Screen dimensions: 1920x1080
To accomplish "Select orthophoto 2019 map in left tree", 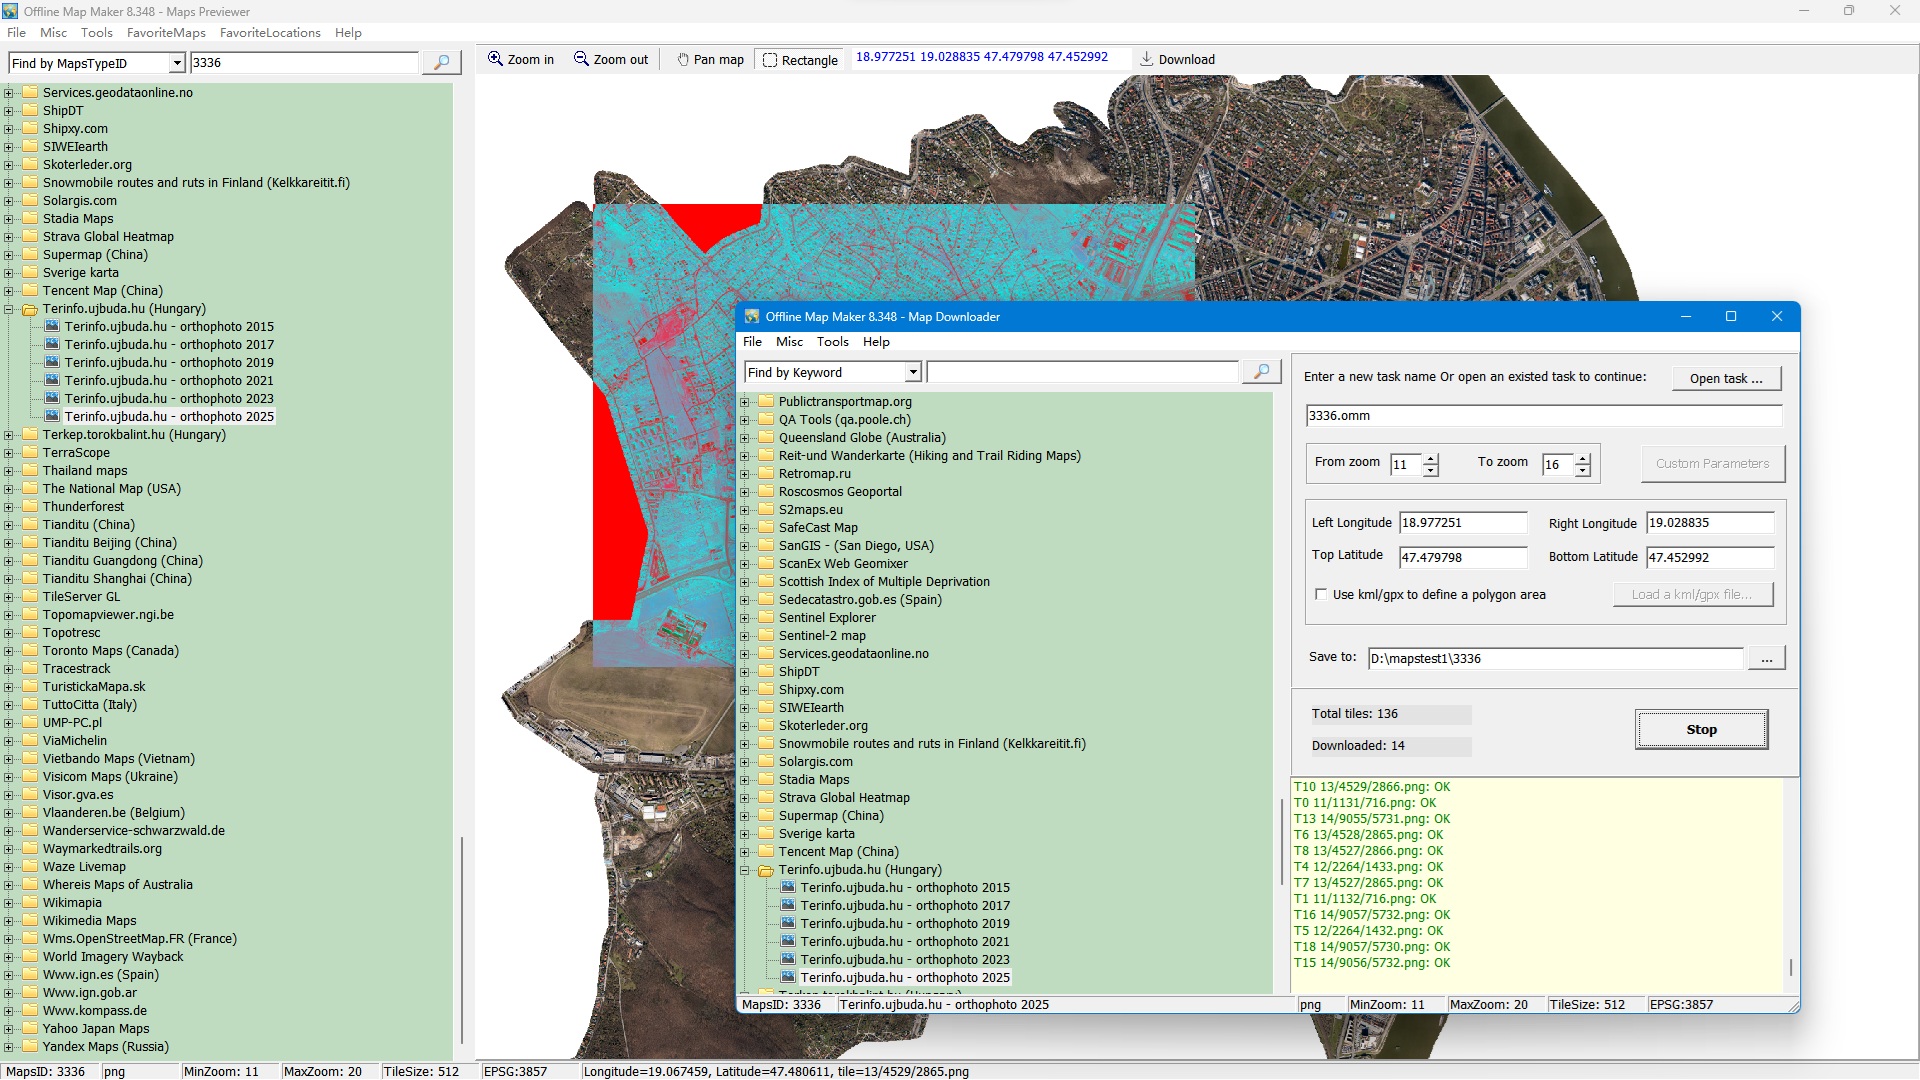I will 169,363.
